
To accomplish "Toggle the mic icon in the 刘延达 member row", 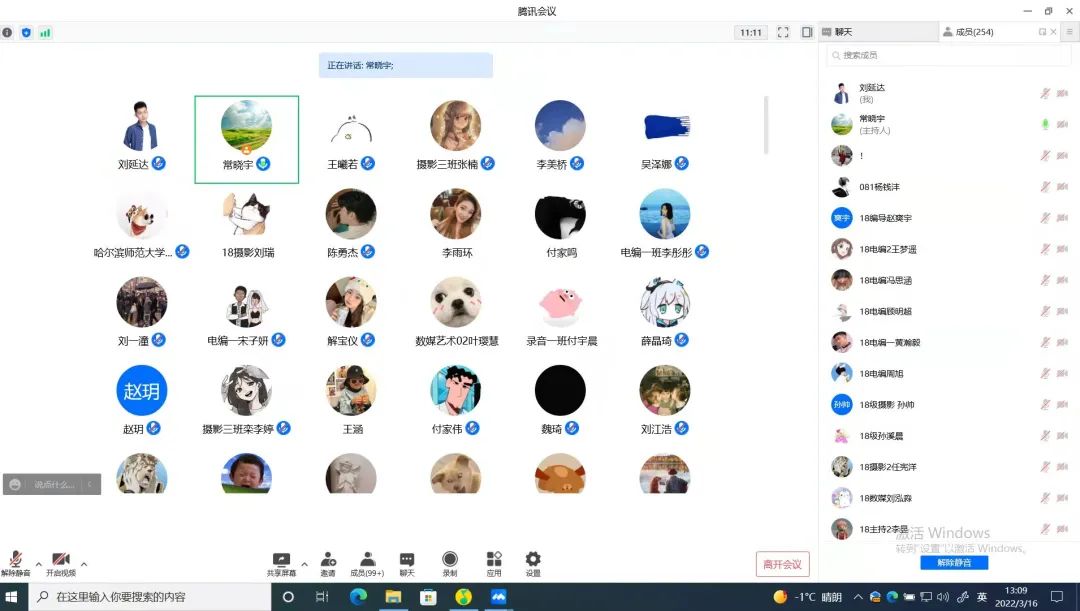I will (x=1046, y=93).
